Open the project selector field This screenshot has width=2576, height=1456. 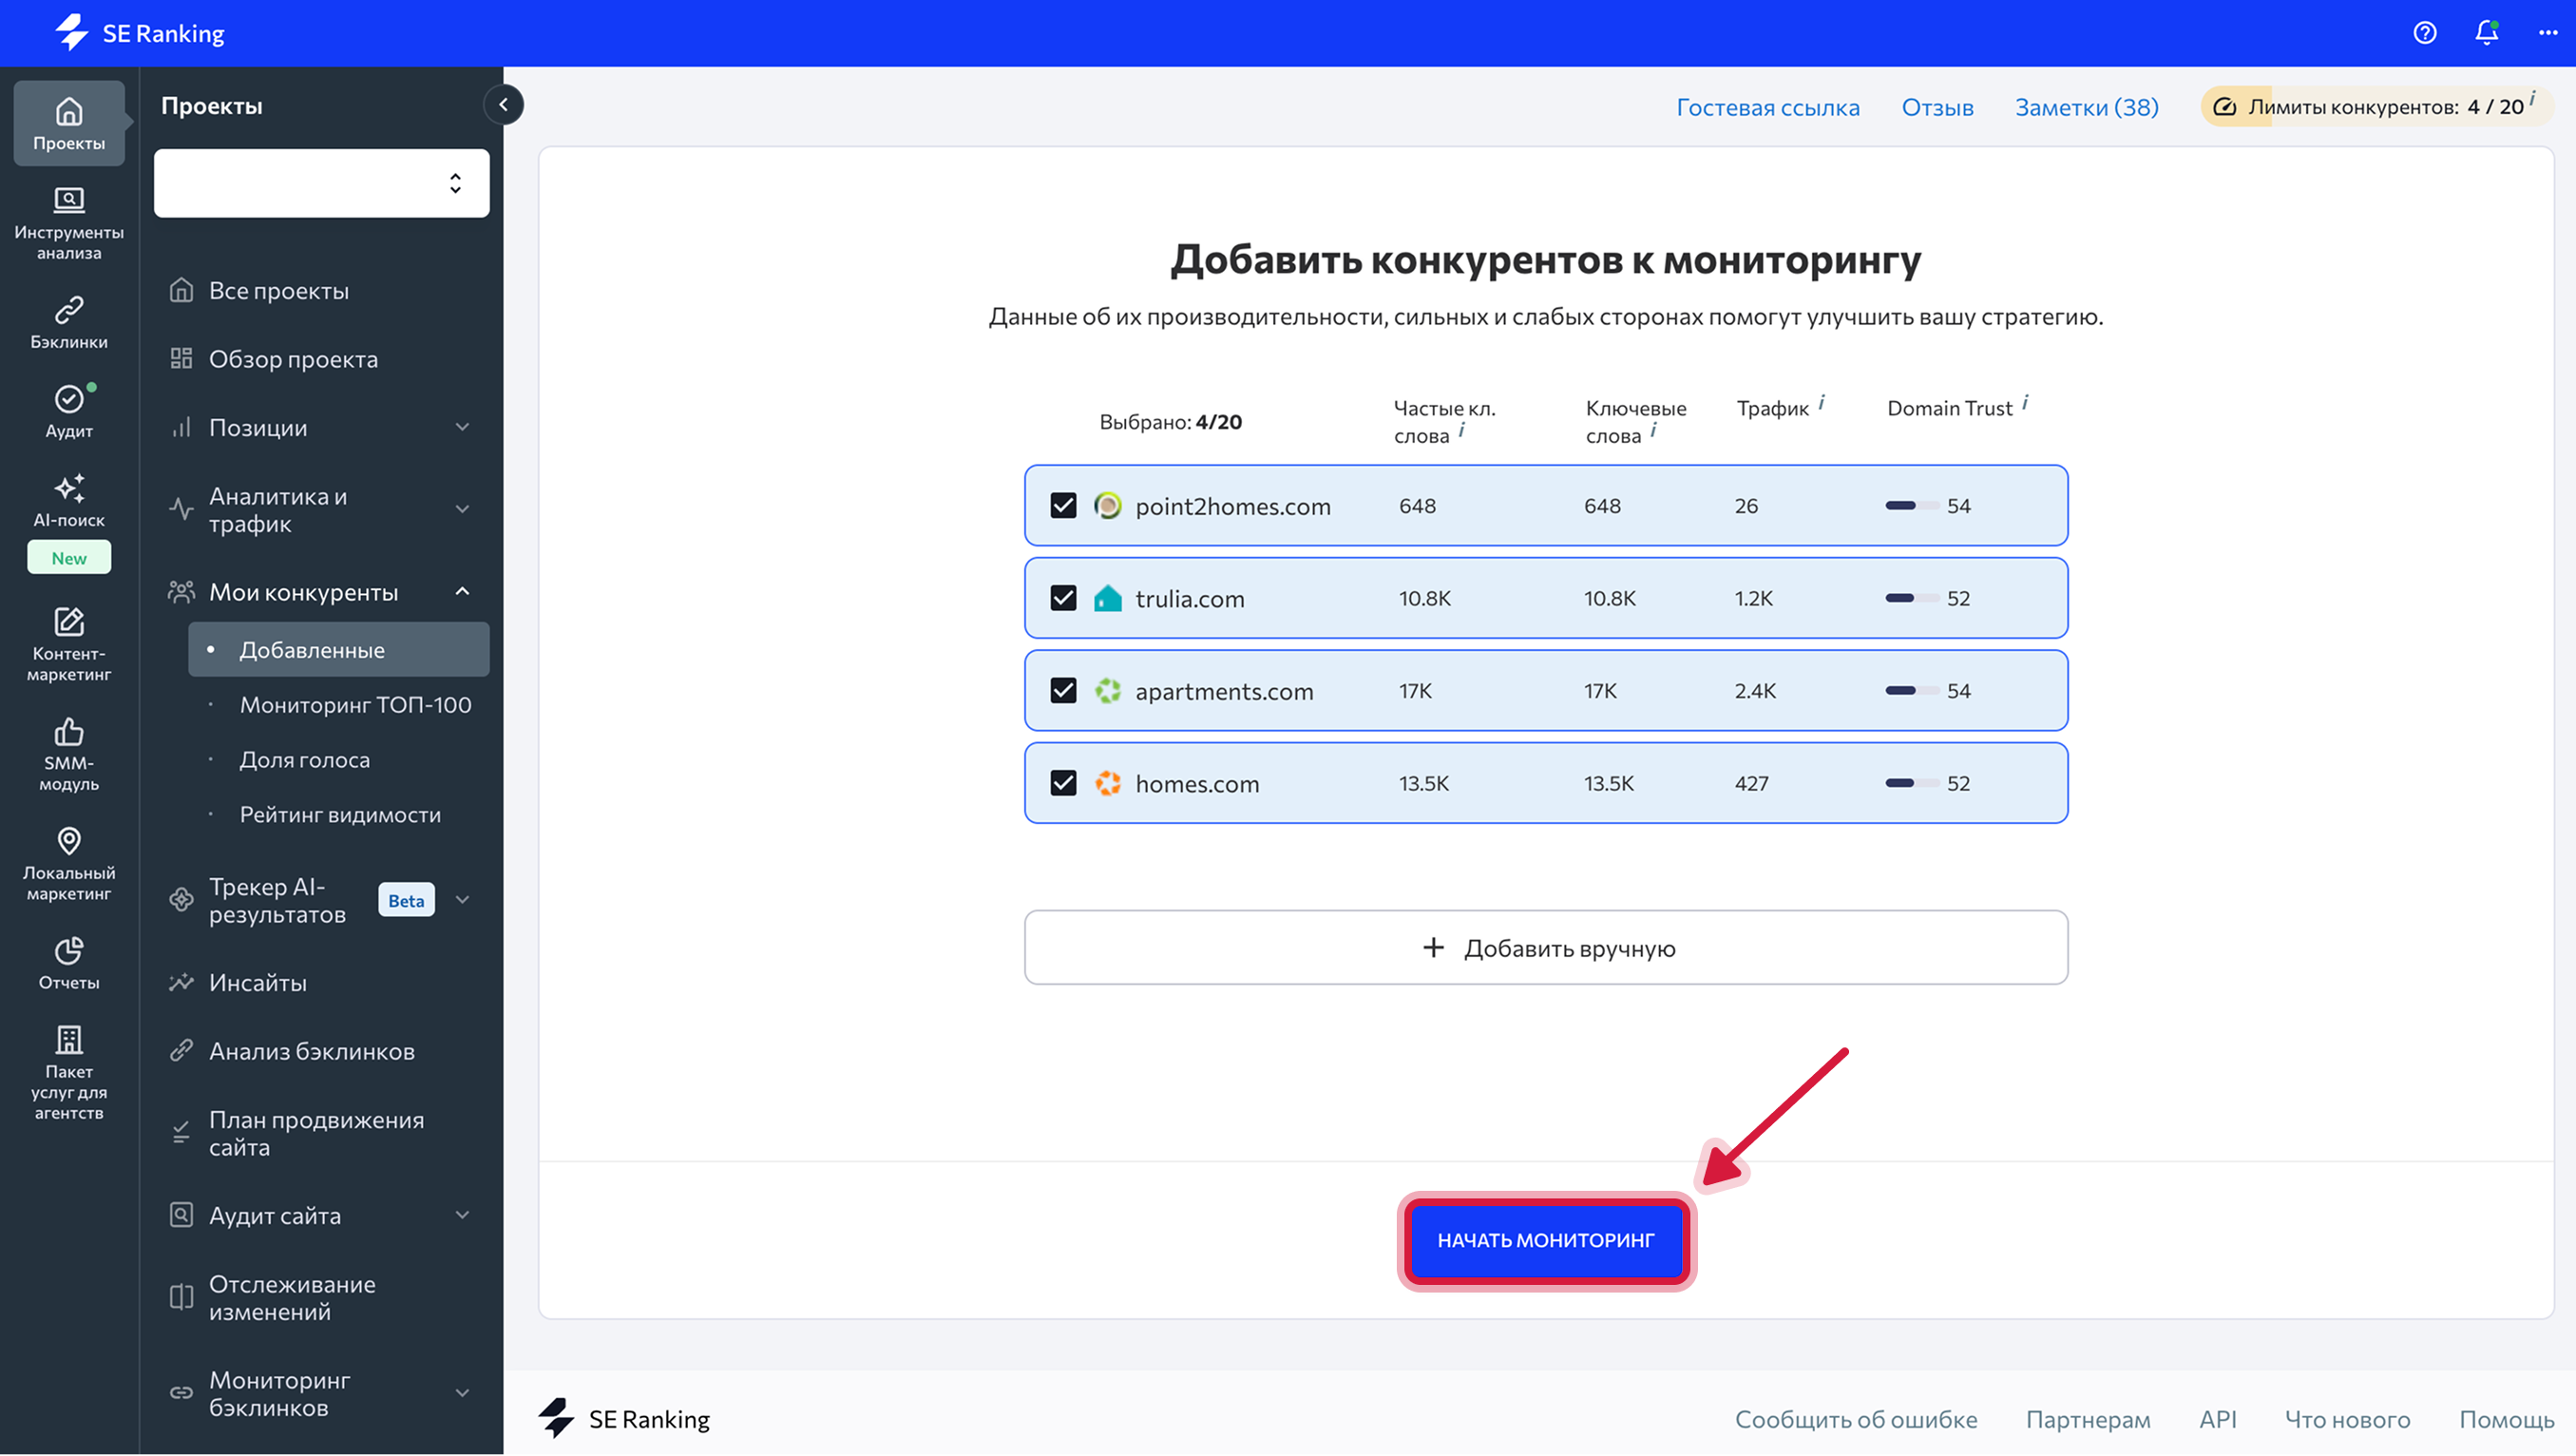coord(321,183)
